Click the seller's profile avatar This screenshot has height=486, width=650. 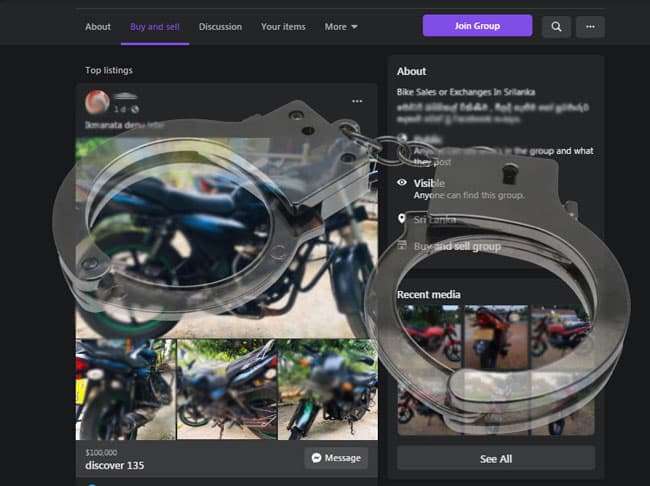tap(97, 102)
